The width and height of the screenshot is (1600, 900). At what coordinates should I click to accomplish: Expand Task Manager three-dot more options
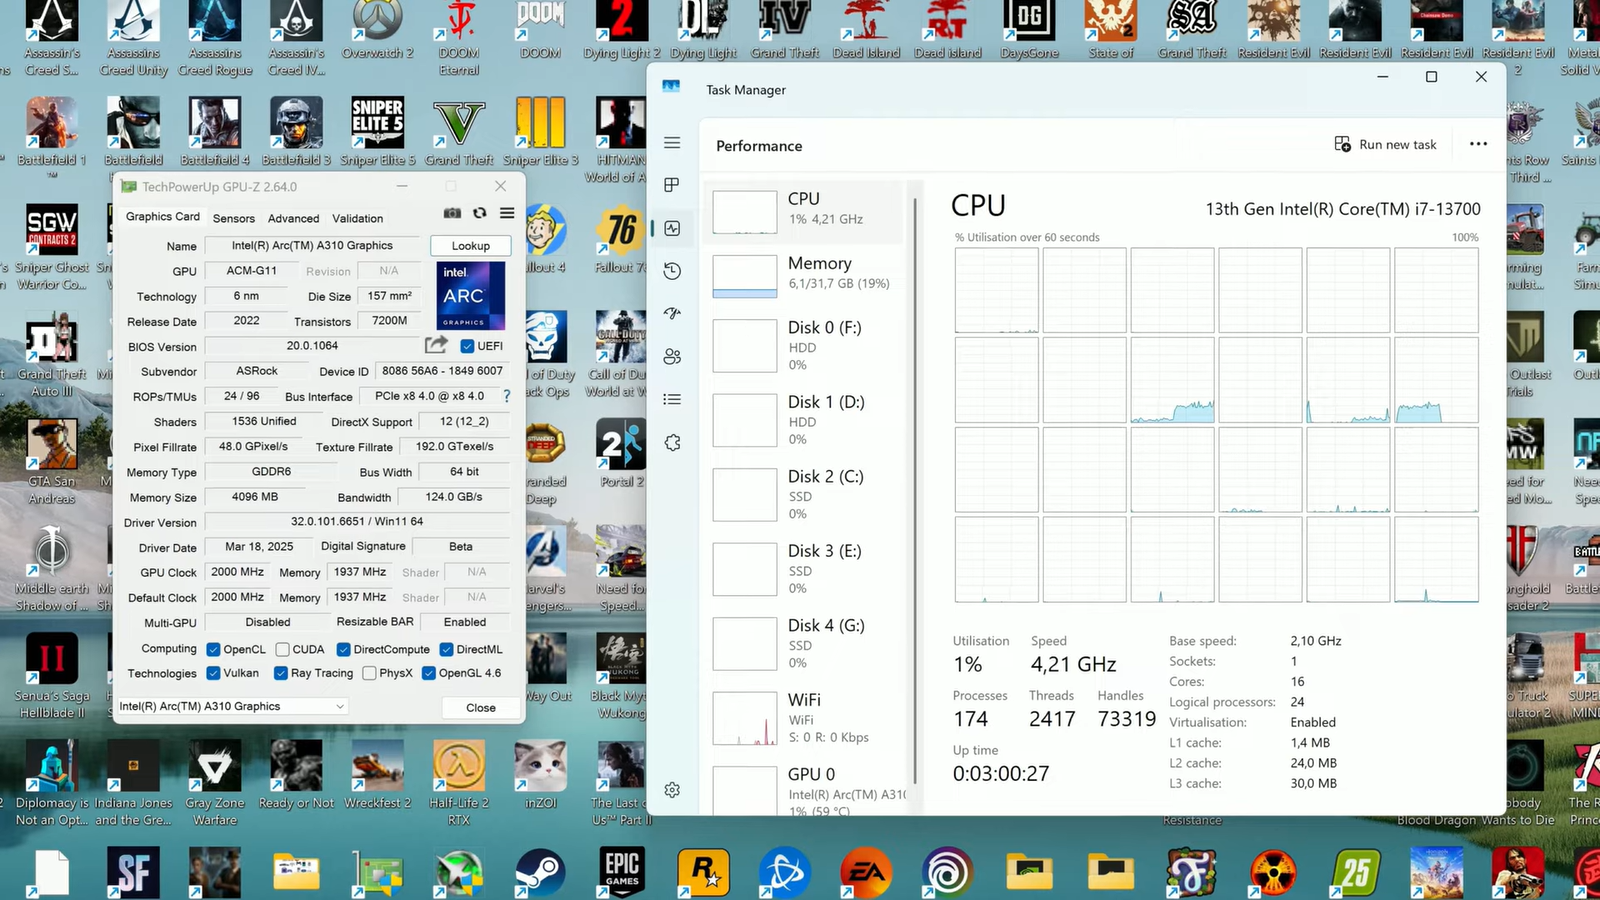point(1478,144)
